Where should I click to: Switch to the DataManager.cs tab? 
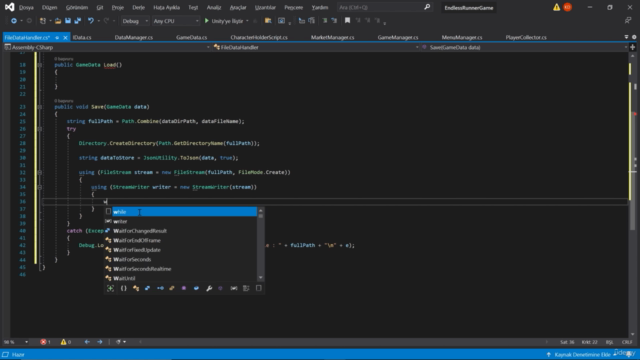coord(133,37)
